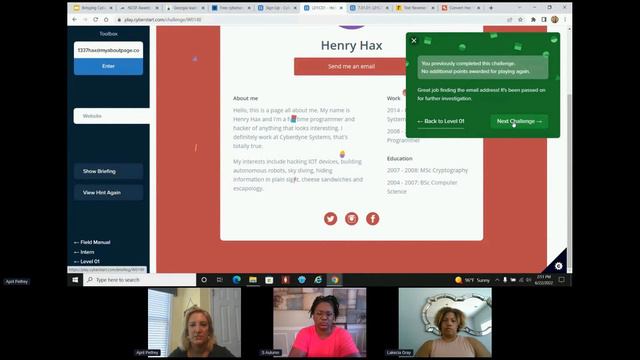Bookmark this page with the star icon
This screenshot has width=640, height=360.
pyautogui.click(x=520, y=20)
